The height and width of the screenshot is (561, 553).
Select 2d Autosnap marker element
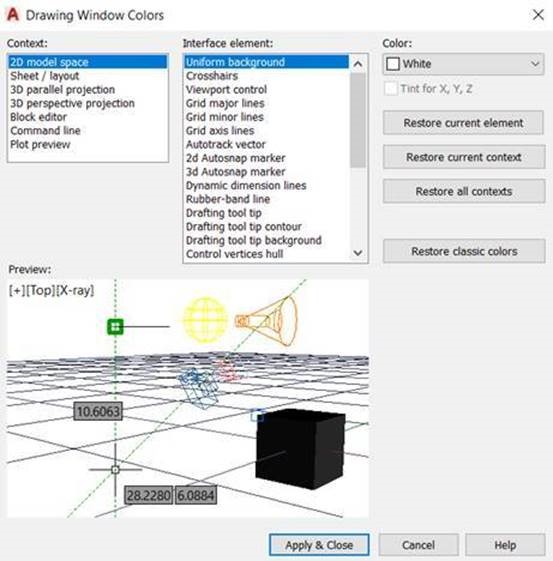266,158
